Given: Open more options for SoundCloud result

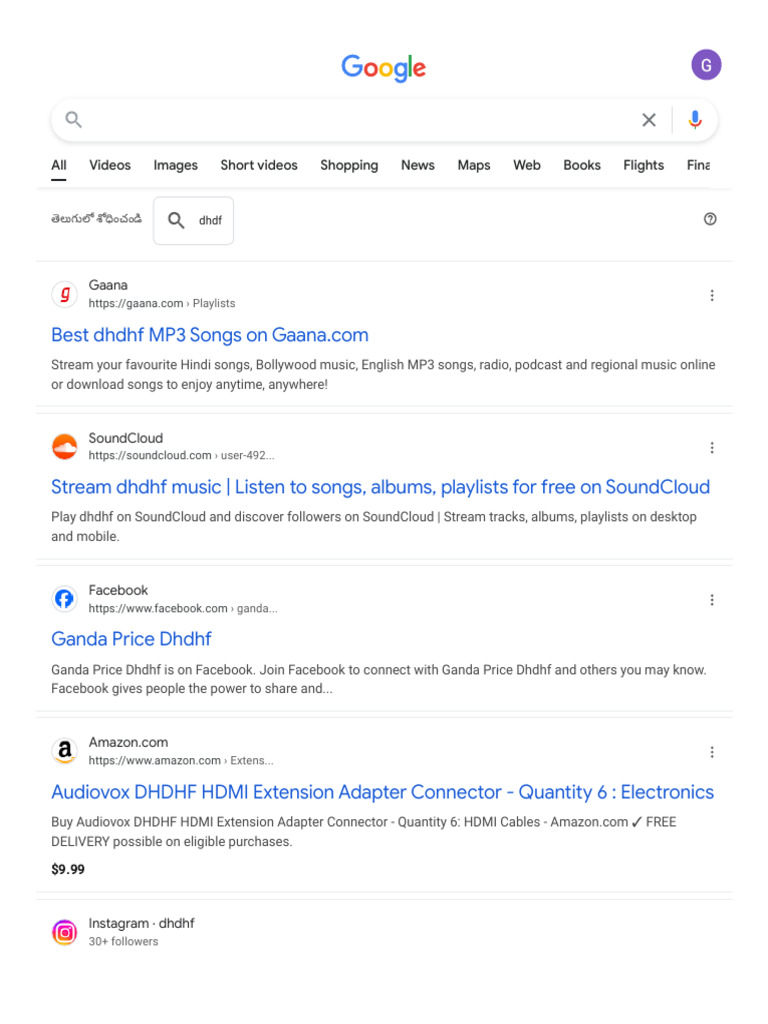Looking at the screenshot, I should (712, 447).
